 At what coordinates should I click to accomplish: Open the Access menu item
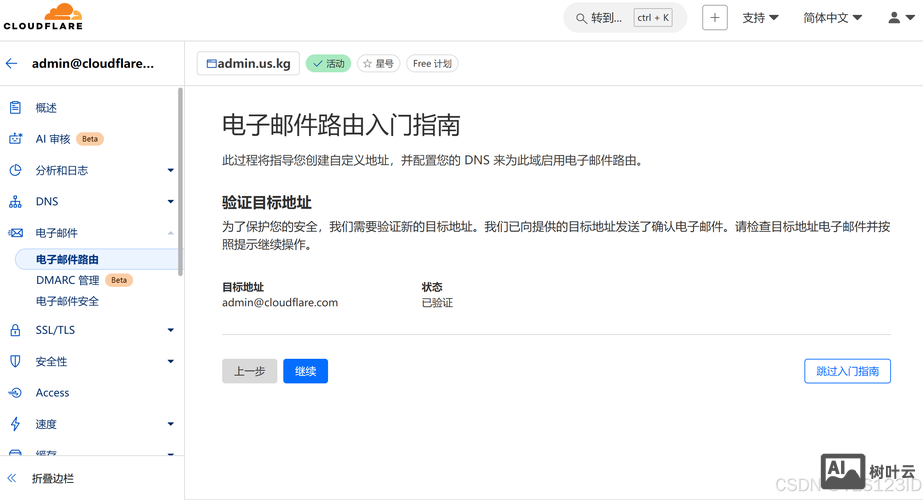[52, 393]
